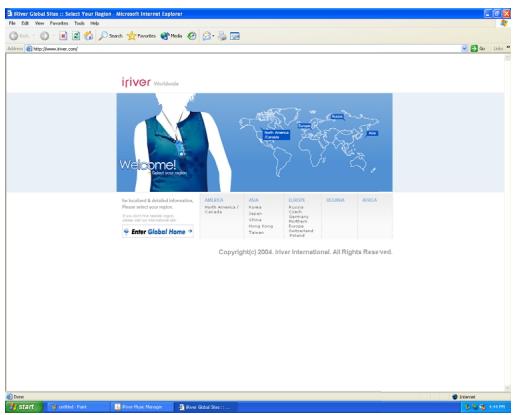Open the Tools menu

click(79, 23)
